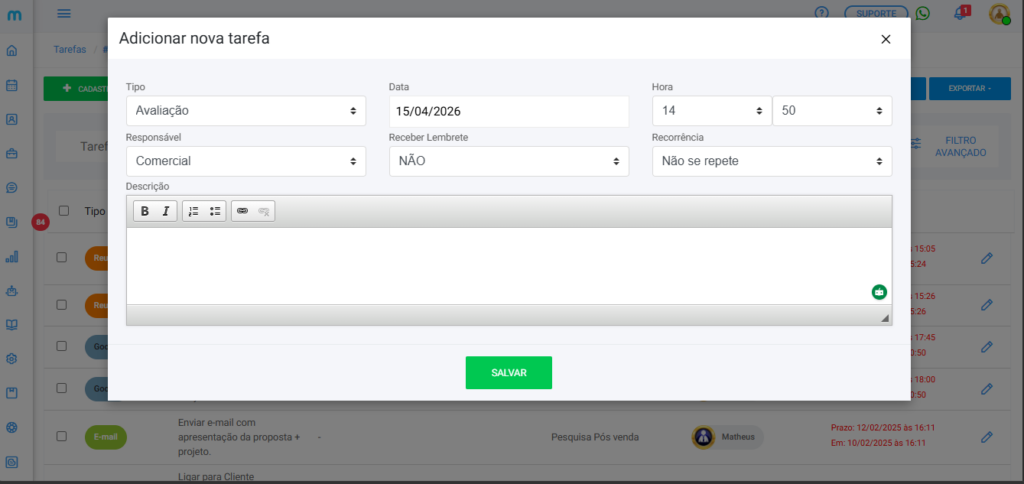Viewport: 1024px width, 484px height.
Task: Expand the Responsável dropdown showing Comercial
Action: (x=246, y=161)
